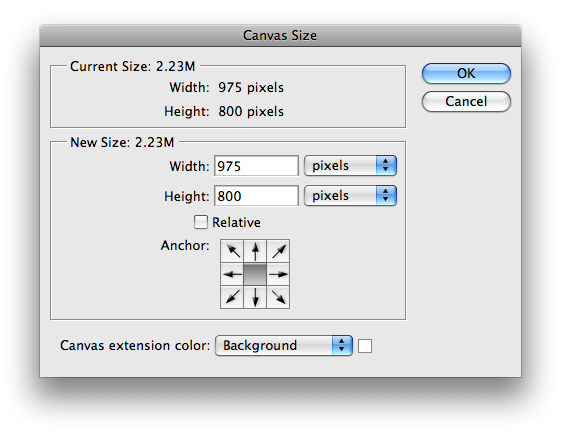Open Canvas extension color Background dropdown
The image size is (561, 432).
284,345
